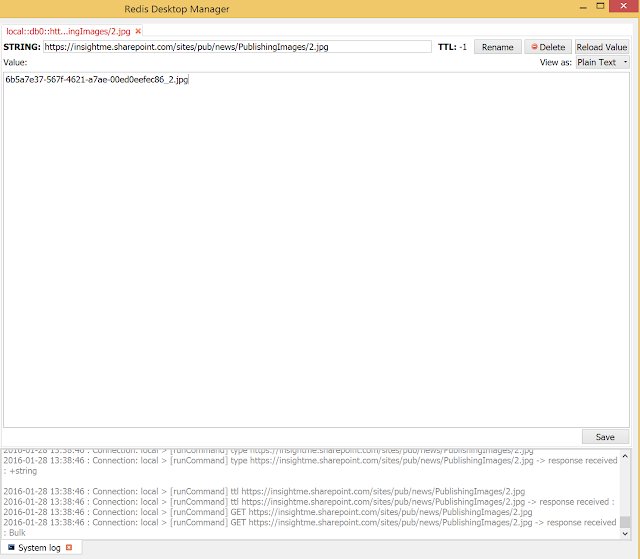Open the View as dropdown arrow

(x=625, y=62)
